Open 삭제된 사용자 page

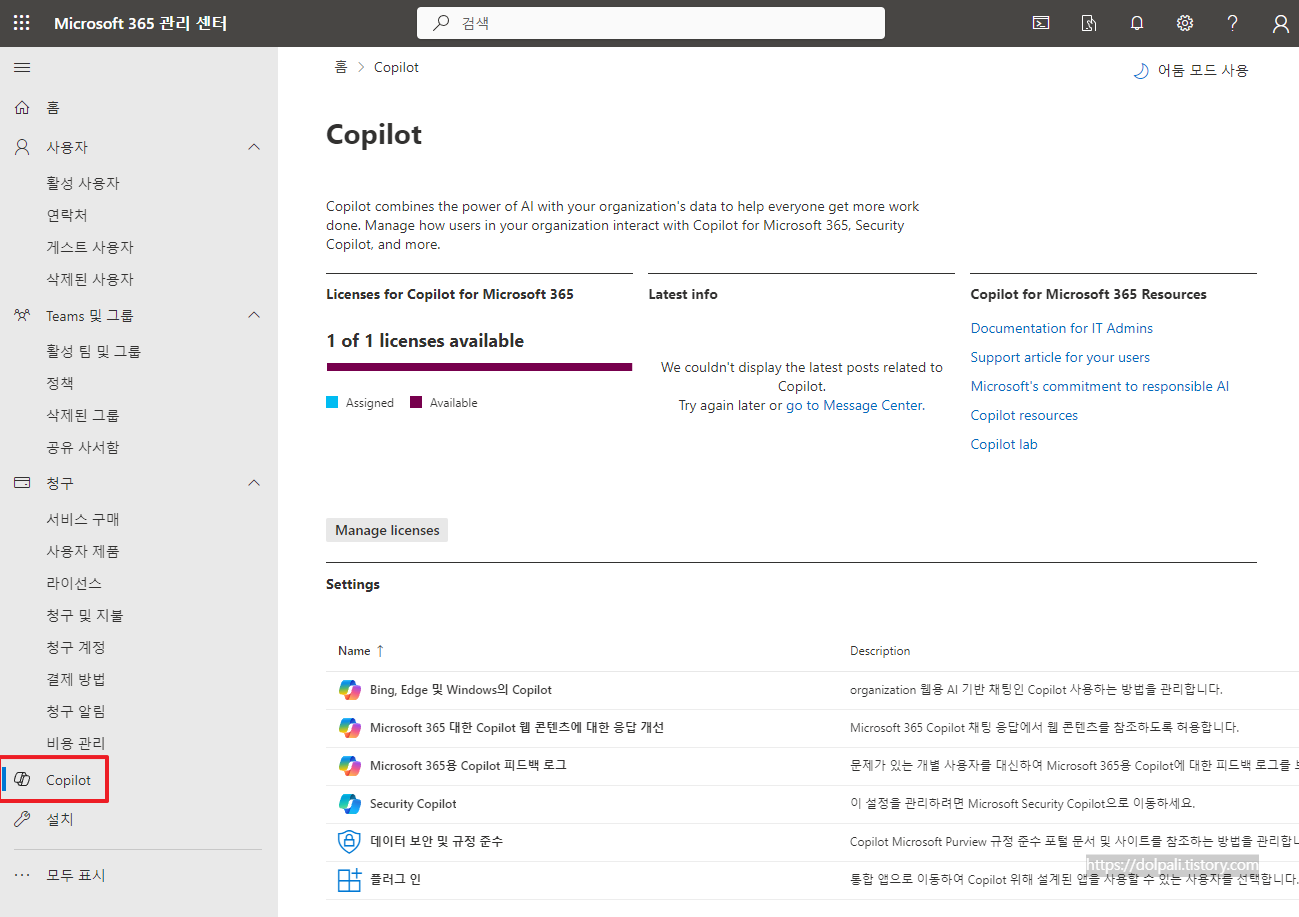tap(90, 279)
